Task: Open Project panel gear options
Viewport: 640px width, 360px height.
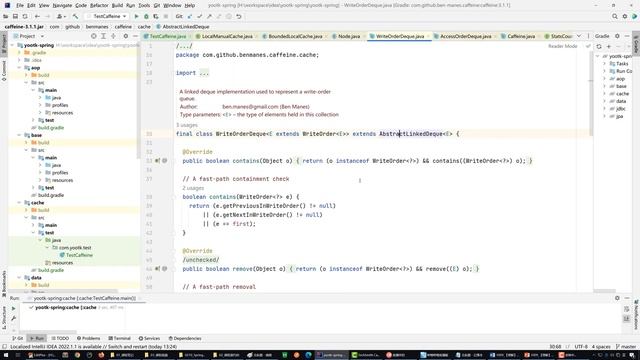Action: tap(125, 36)
